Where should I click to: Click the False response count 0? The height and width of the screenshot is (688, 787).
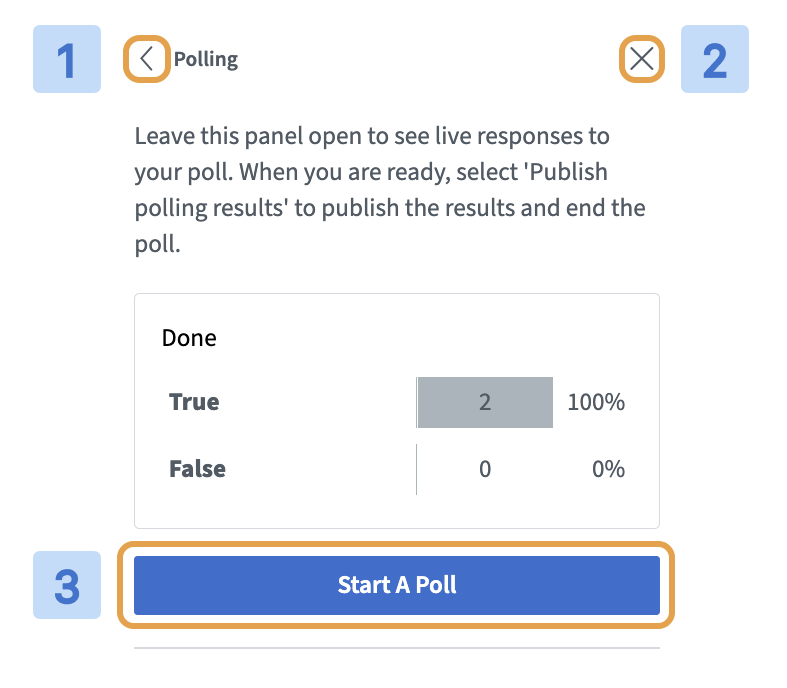coord(485,468)
